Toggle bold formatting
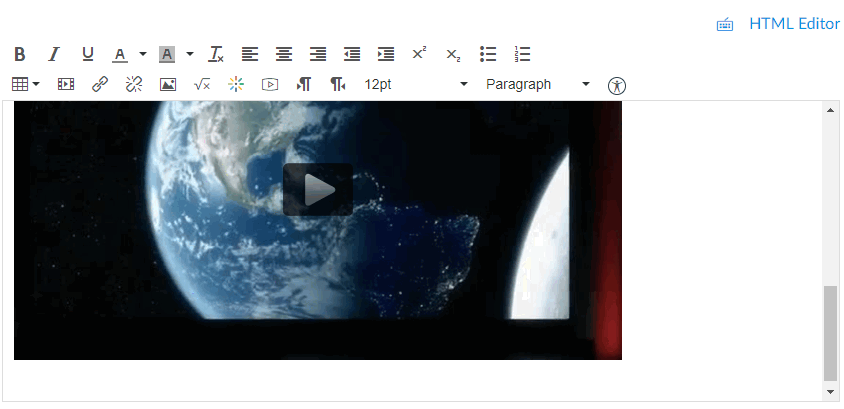Screen dimensions: 844x409 tap(20, 54)
